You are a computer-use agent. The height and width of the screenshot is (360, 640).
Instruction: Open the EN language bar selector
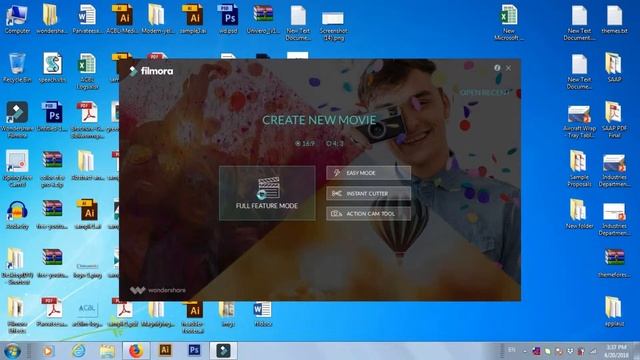(x=511, y=350)
